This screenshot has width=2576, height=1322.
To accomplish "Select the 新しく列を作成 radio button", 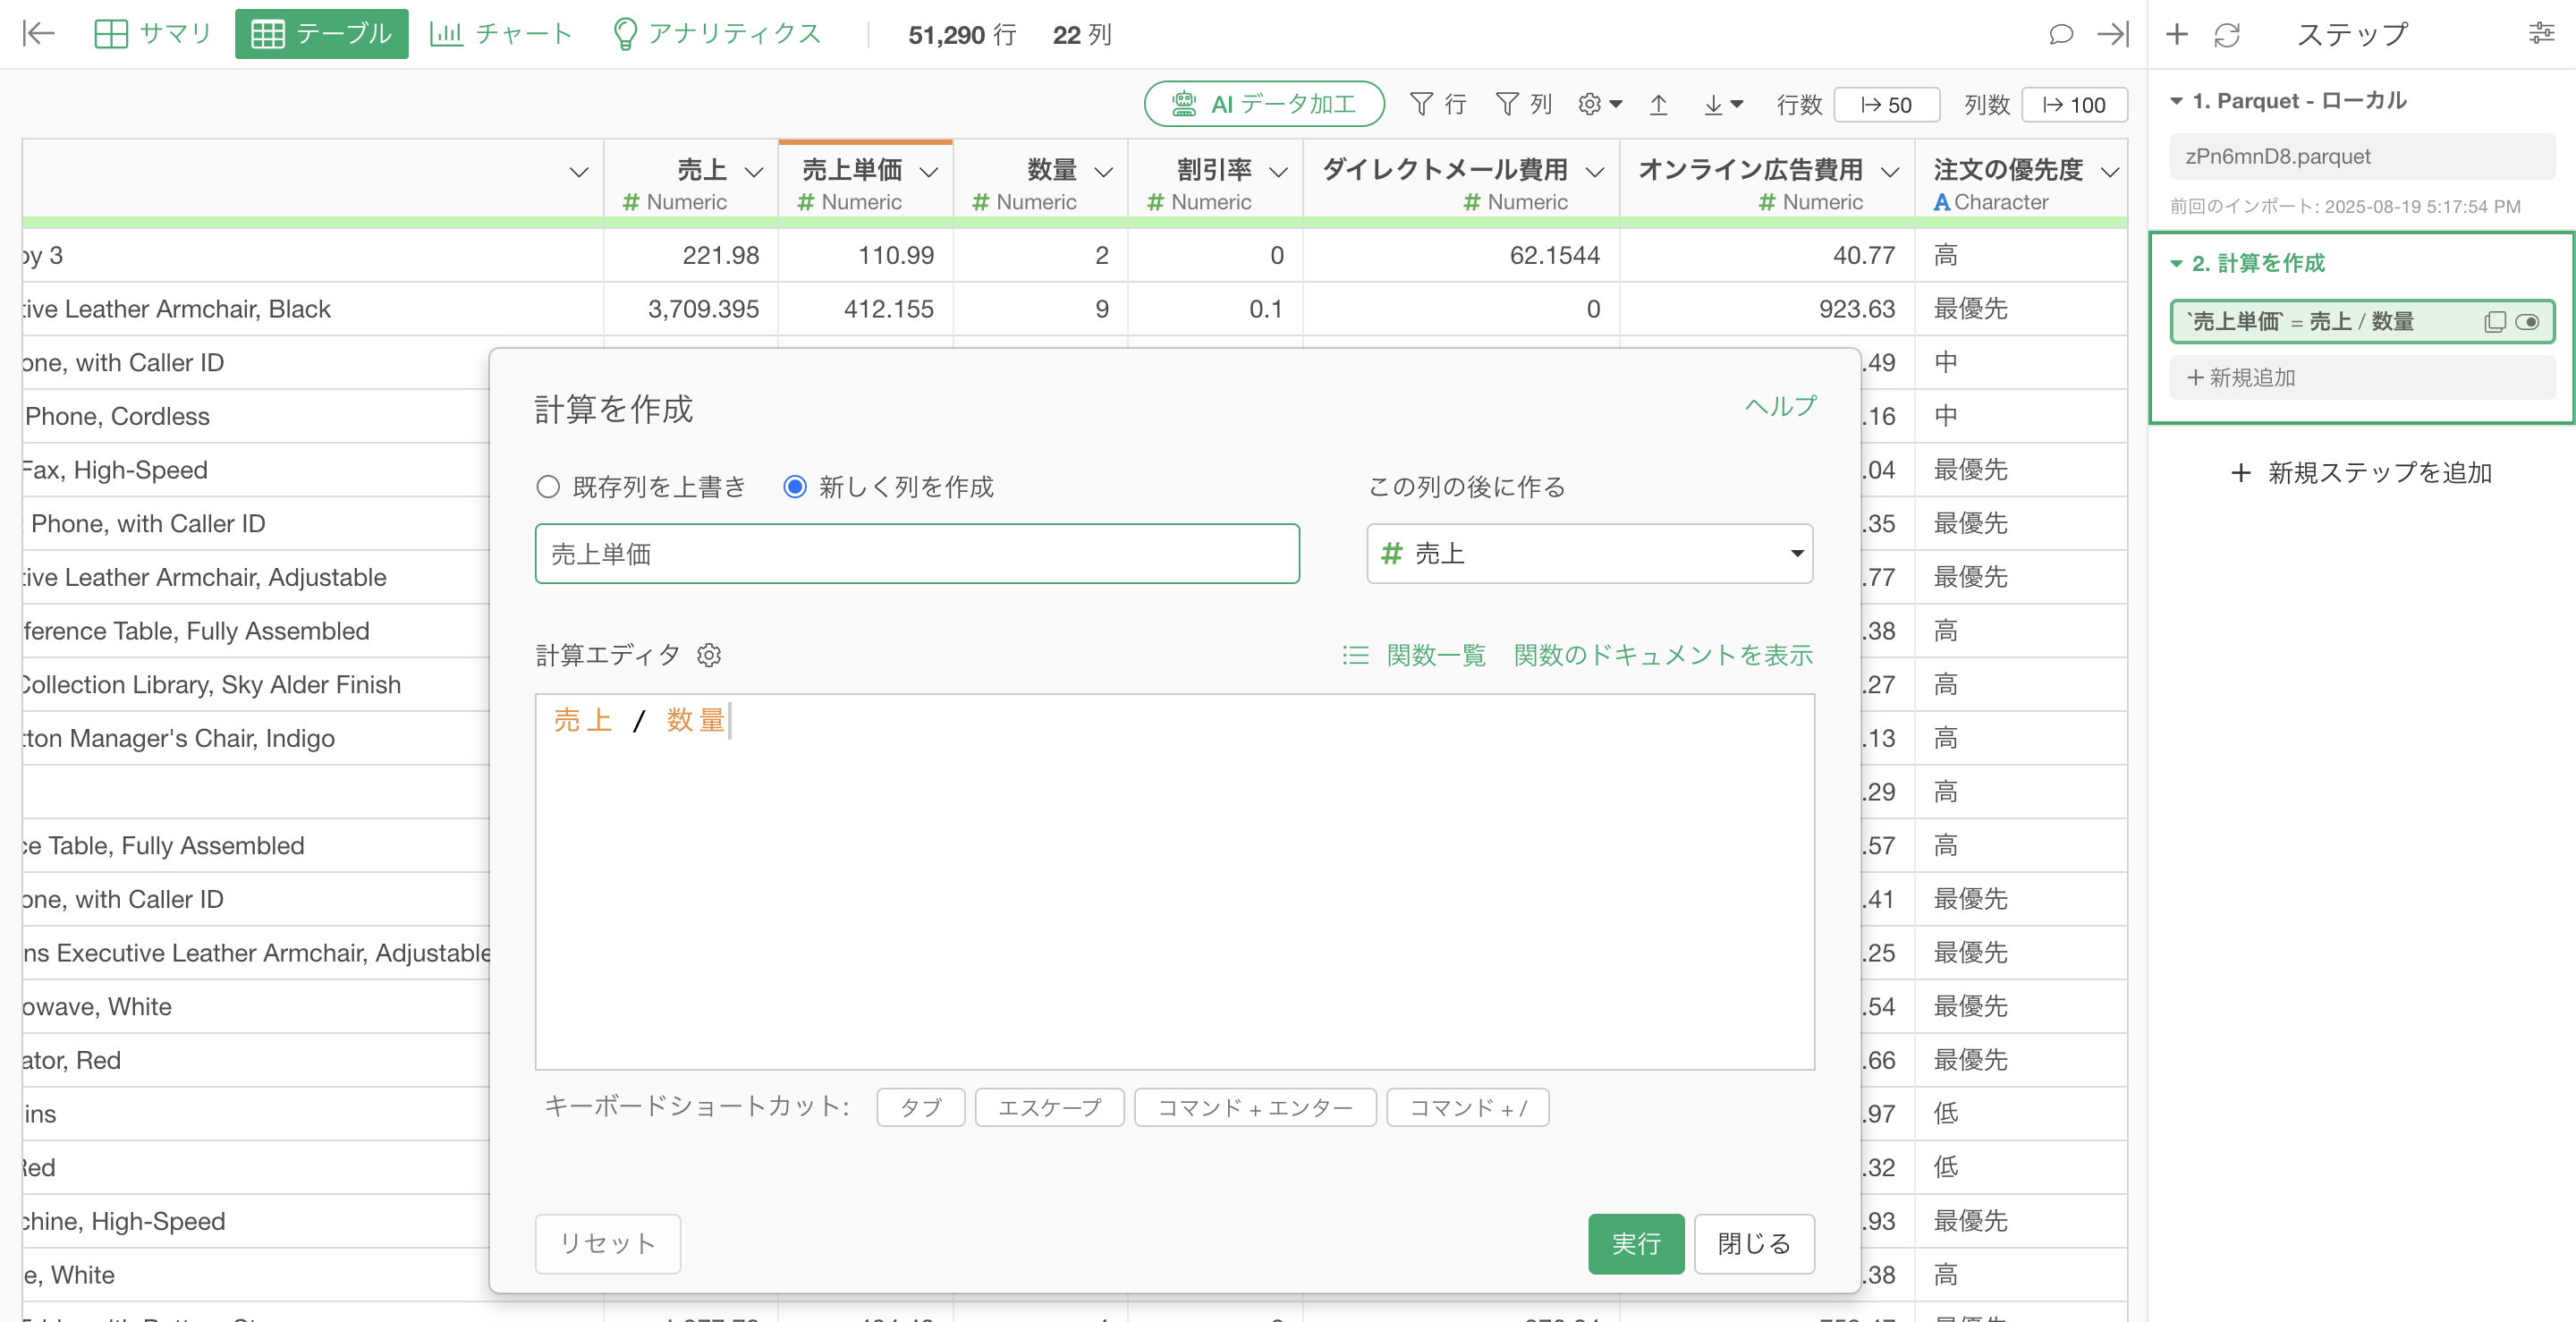I will (x=794, y=487).
